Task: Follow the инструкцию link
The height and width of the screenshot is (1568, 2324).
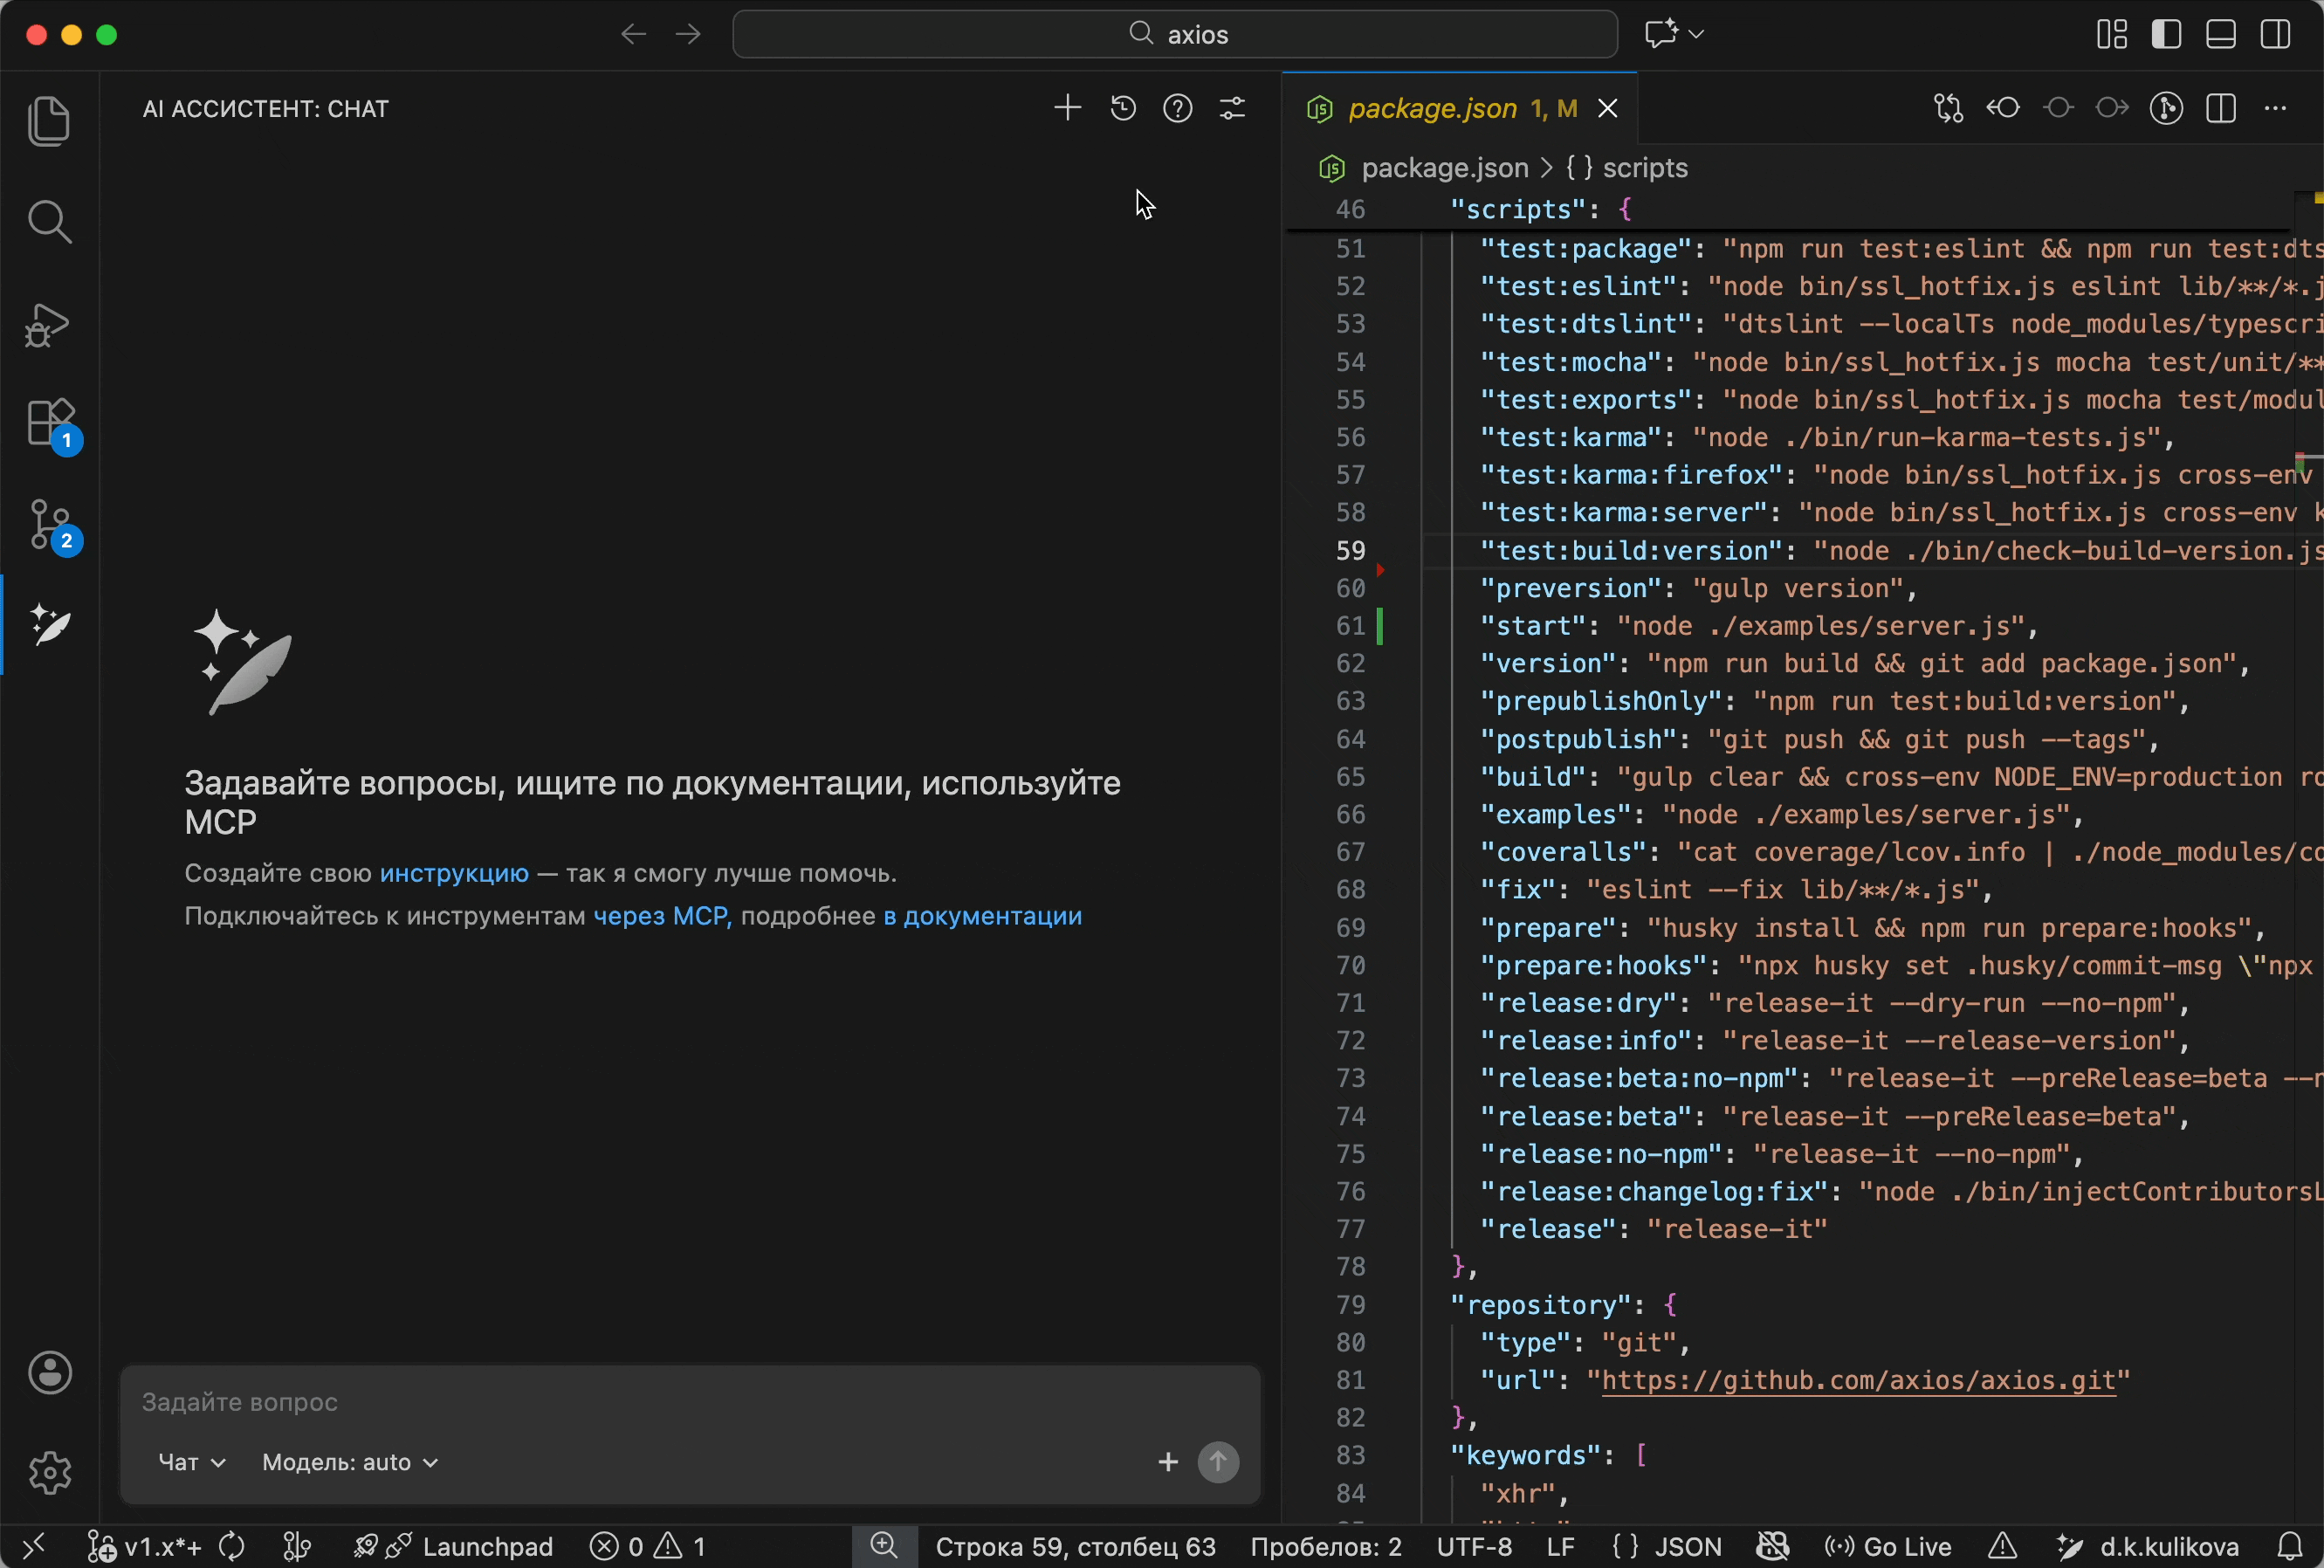Action: coord(454,873)
